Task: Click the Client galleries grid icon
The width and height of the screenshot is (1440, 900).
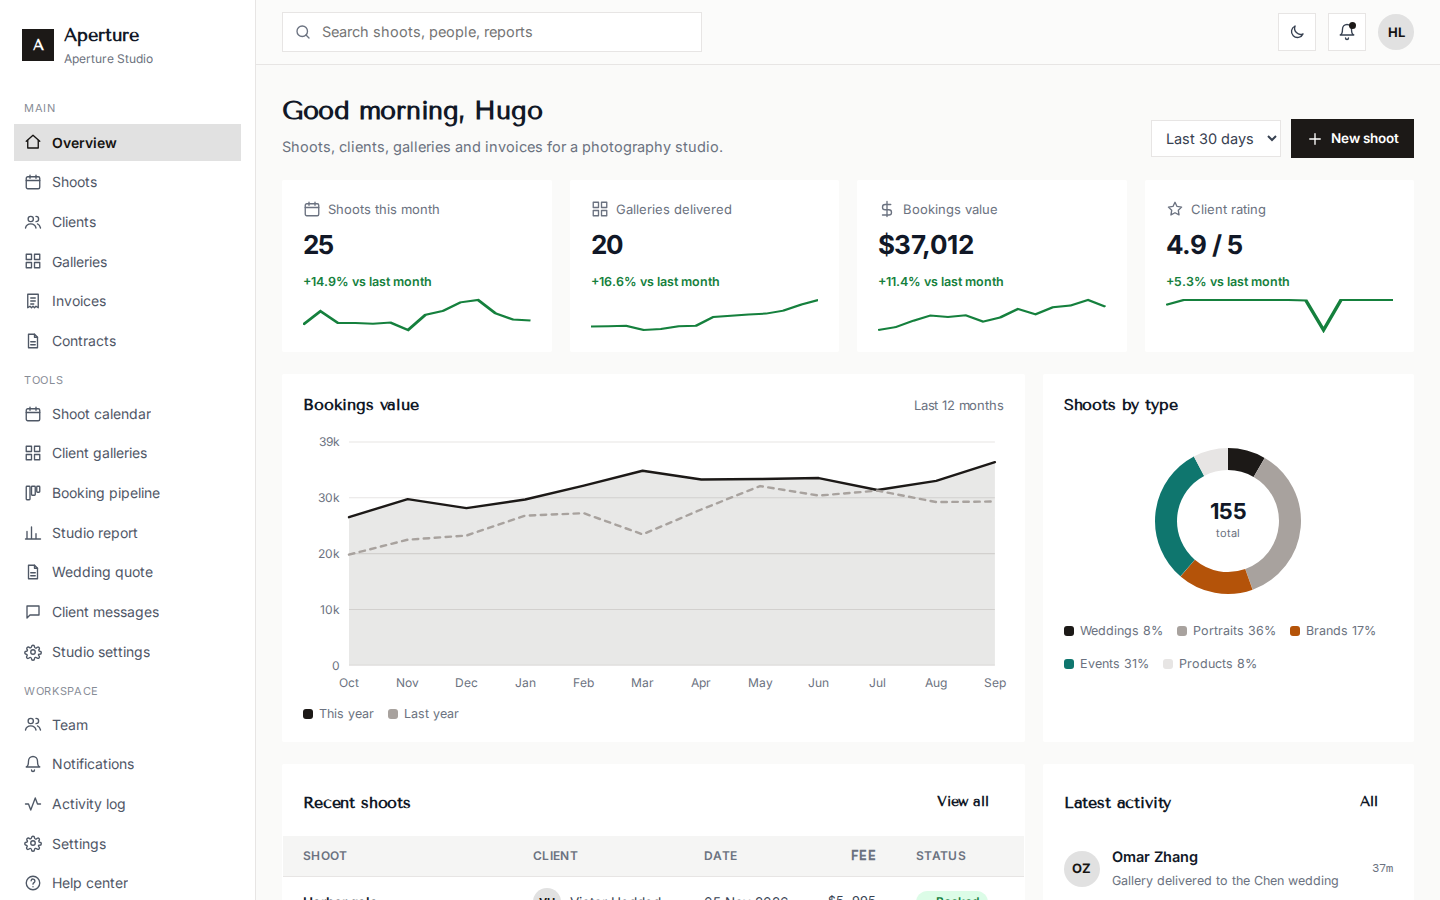Action: click(33, 453)
